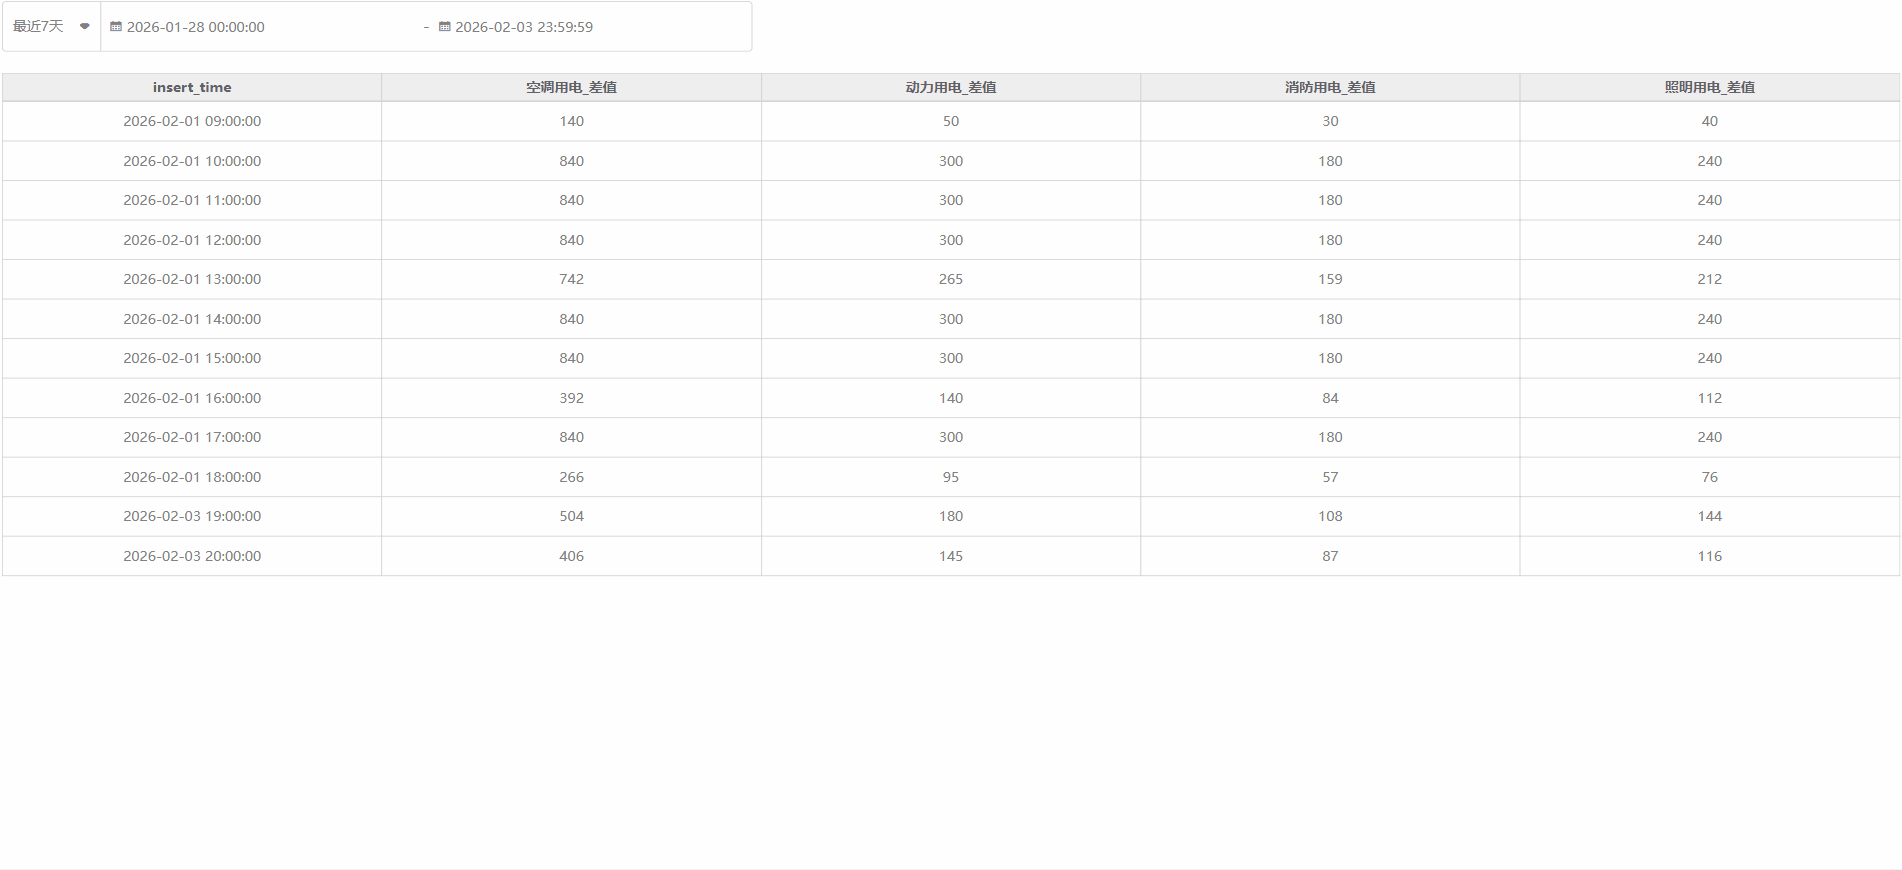The image size is (1902, 870).
Task: Click the dropdown arrow beside 最近7天
Action: tap(85, 27)
